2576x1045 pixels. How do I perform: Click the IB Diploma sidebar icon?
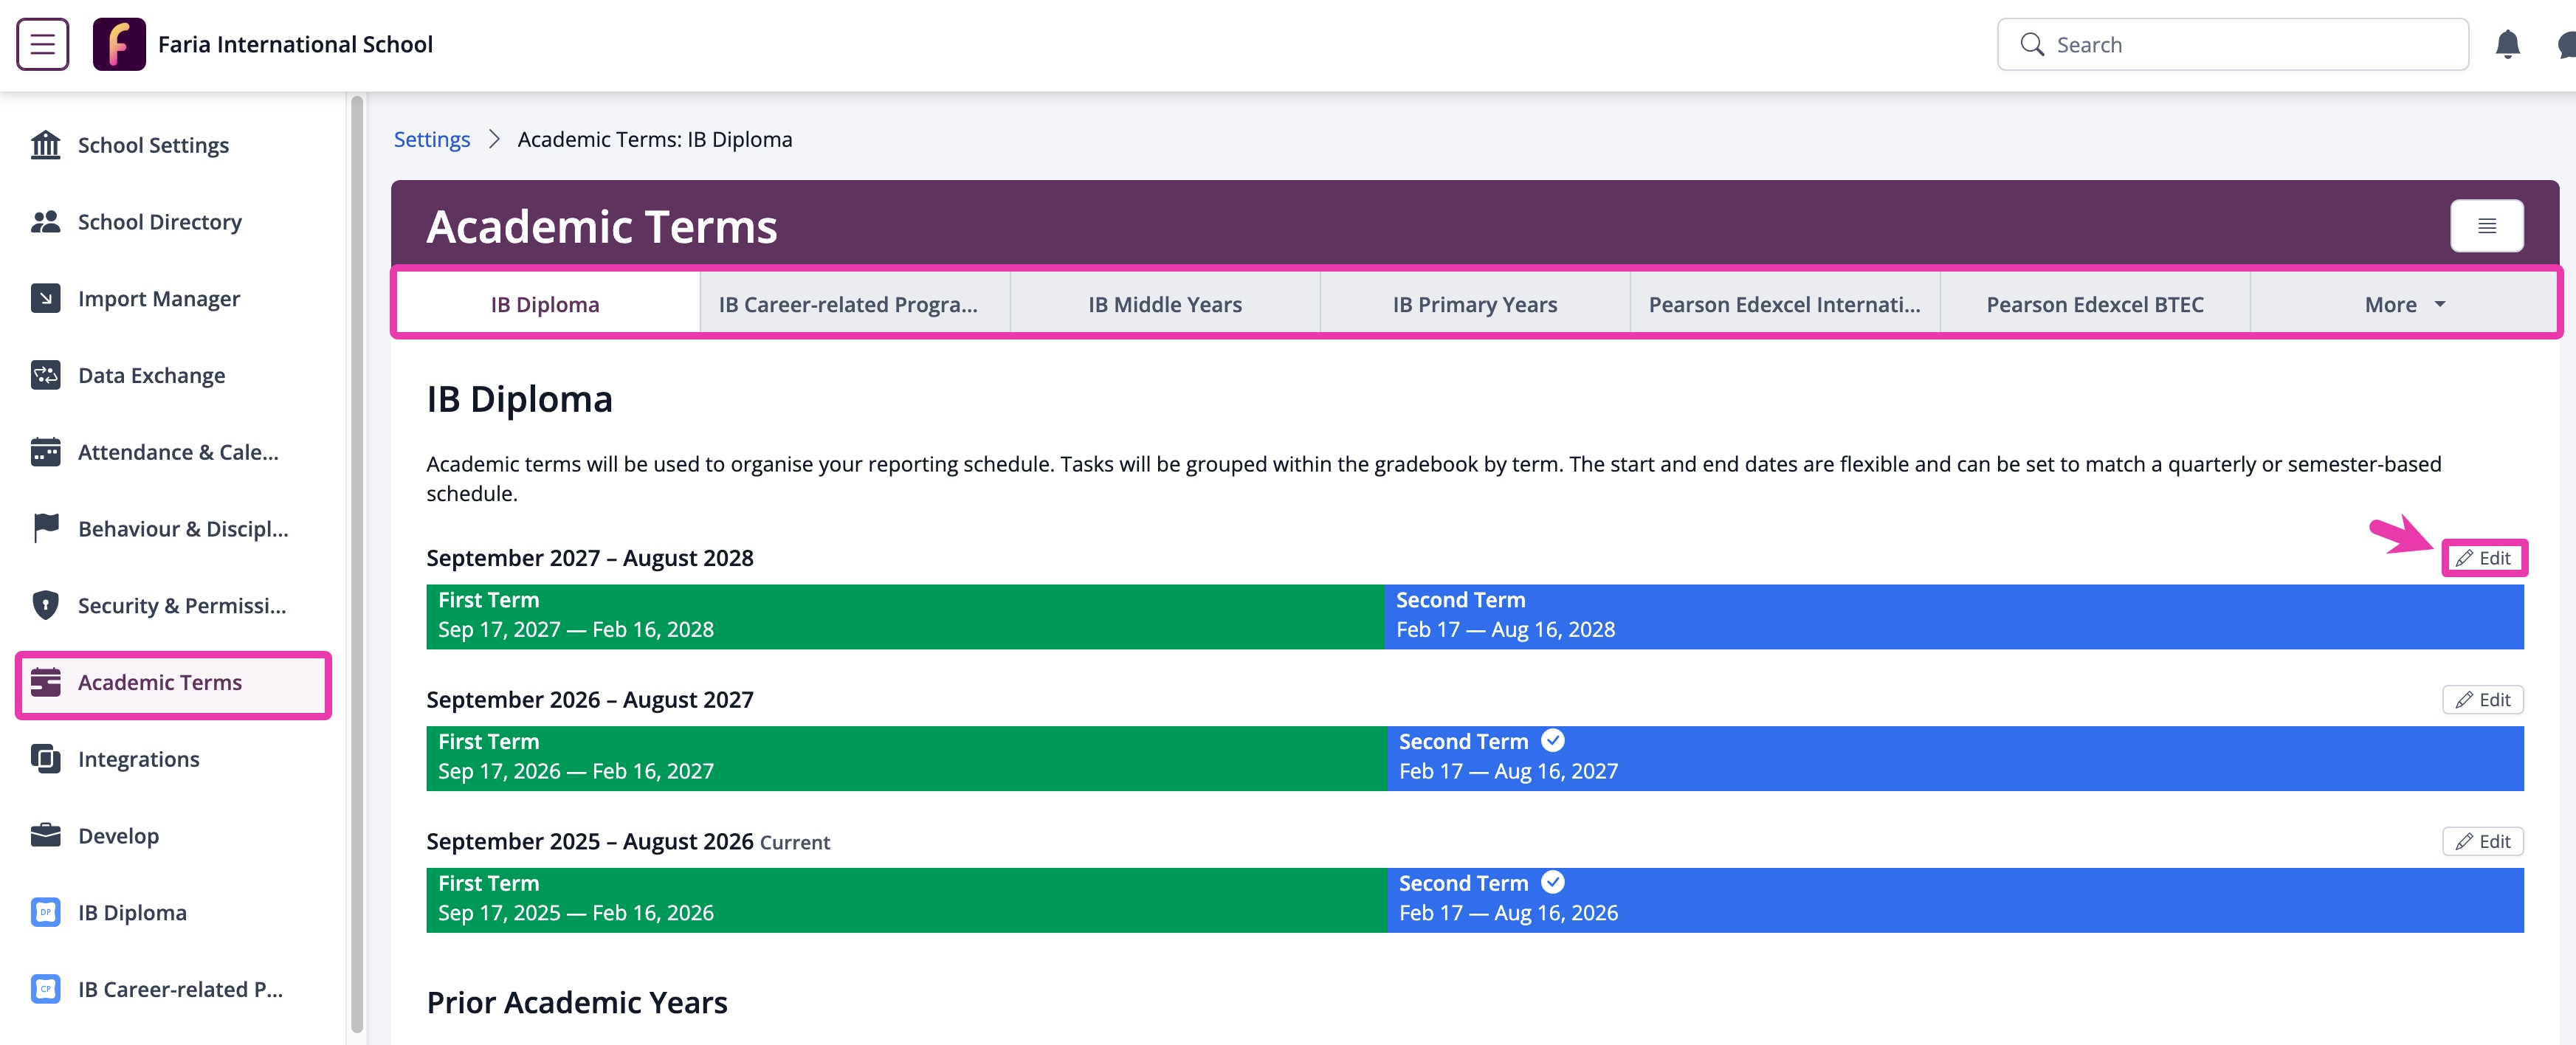pyautogui.click(x=46, y=912)
